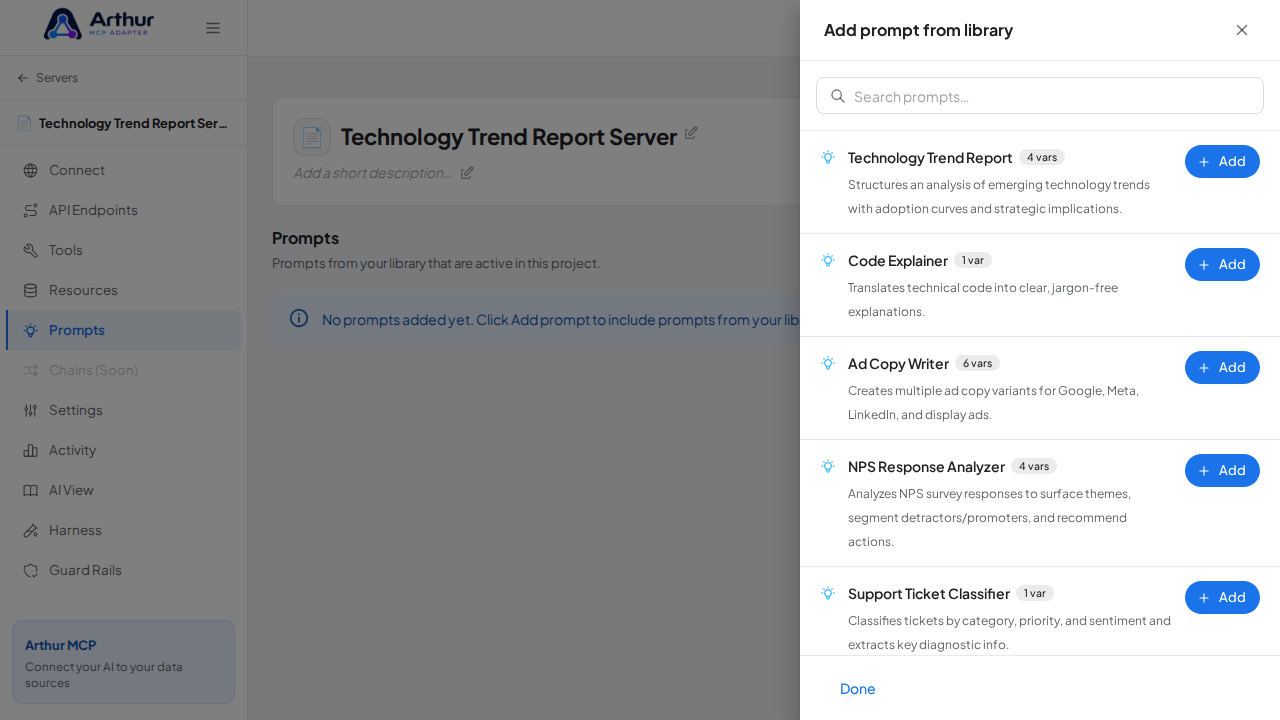Click the 6 vars badge on Ad Copy Writer

977,363
